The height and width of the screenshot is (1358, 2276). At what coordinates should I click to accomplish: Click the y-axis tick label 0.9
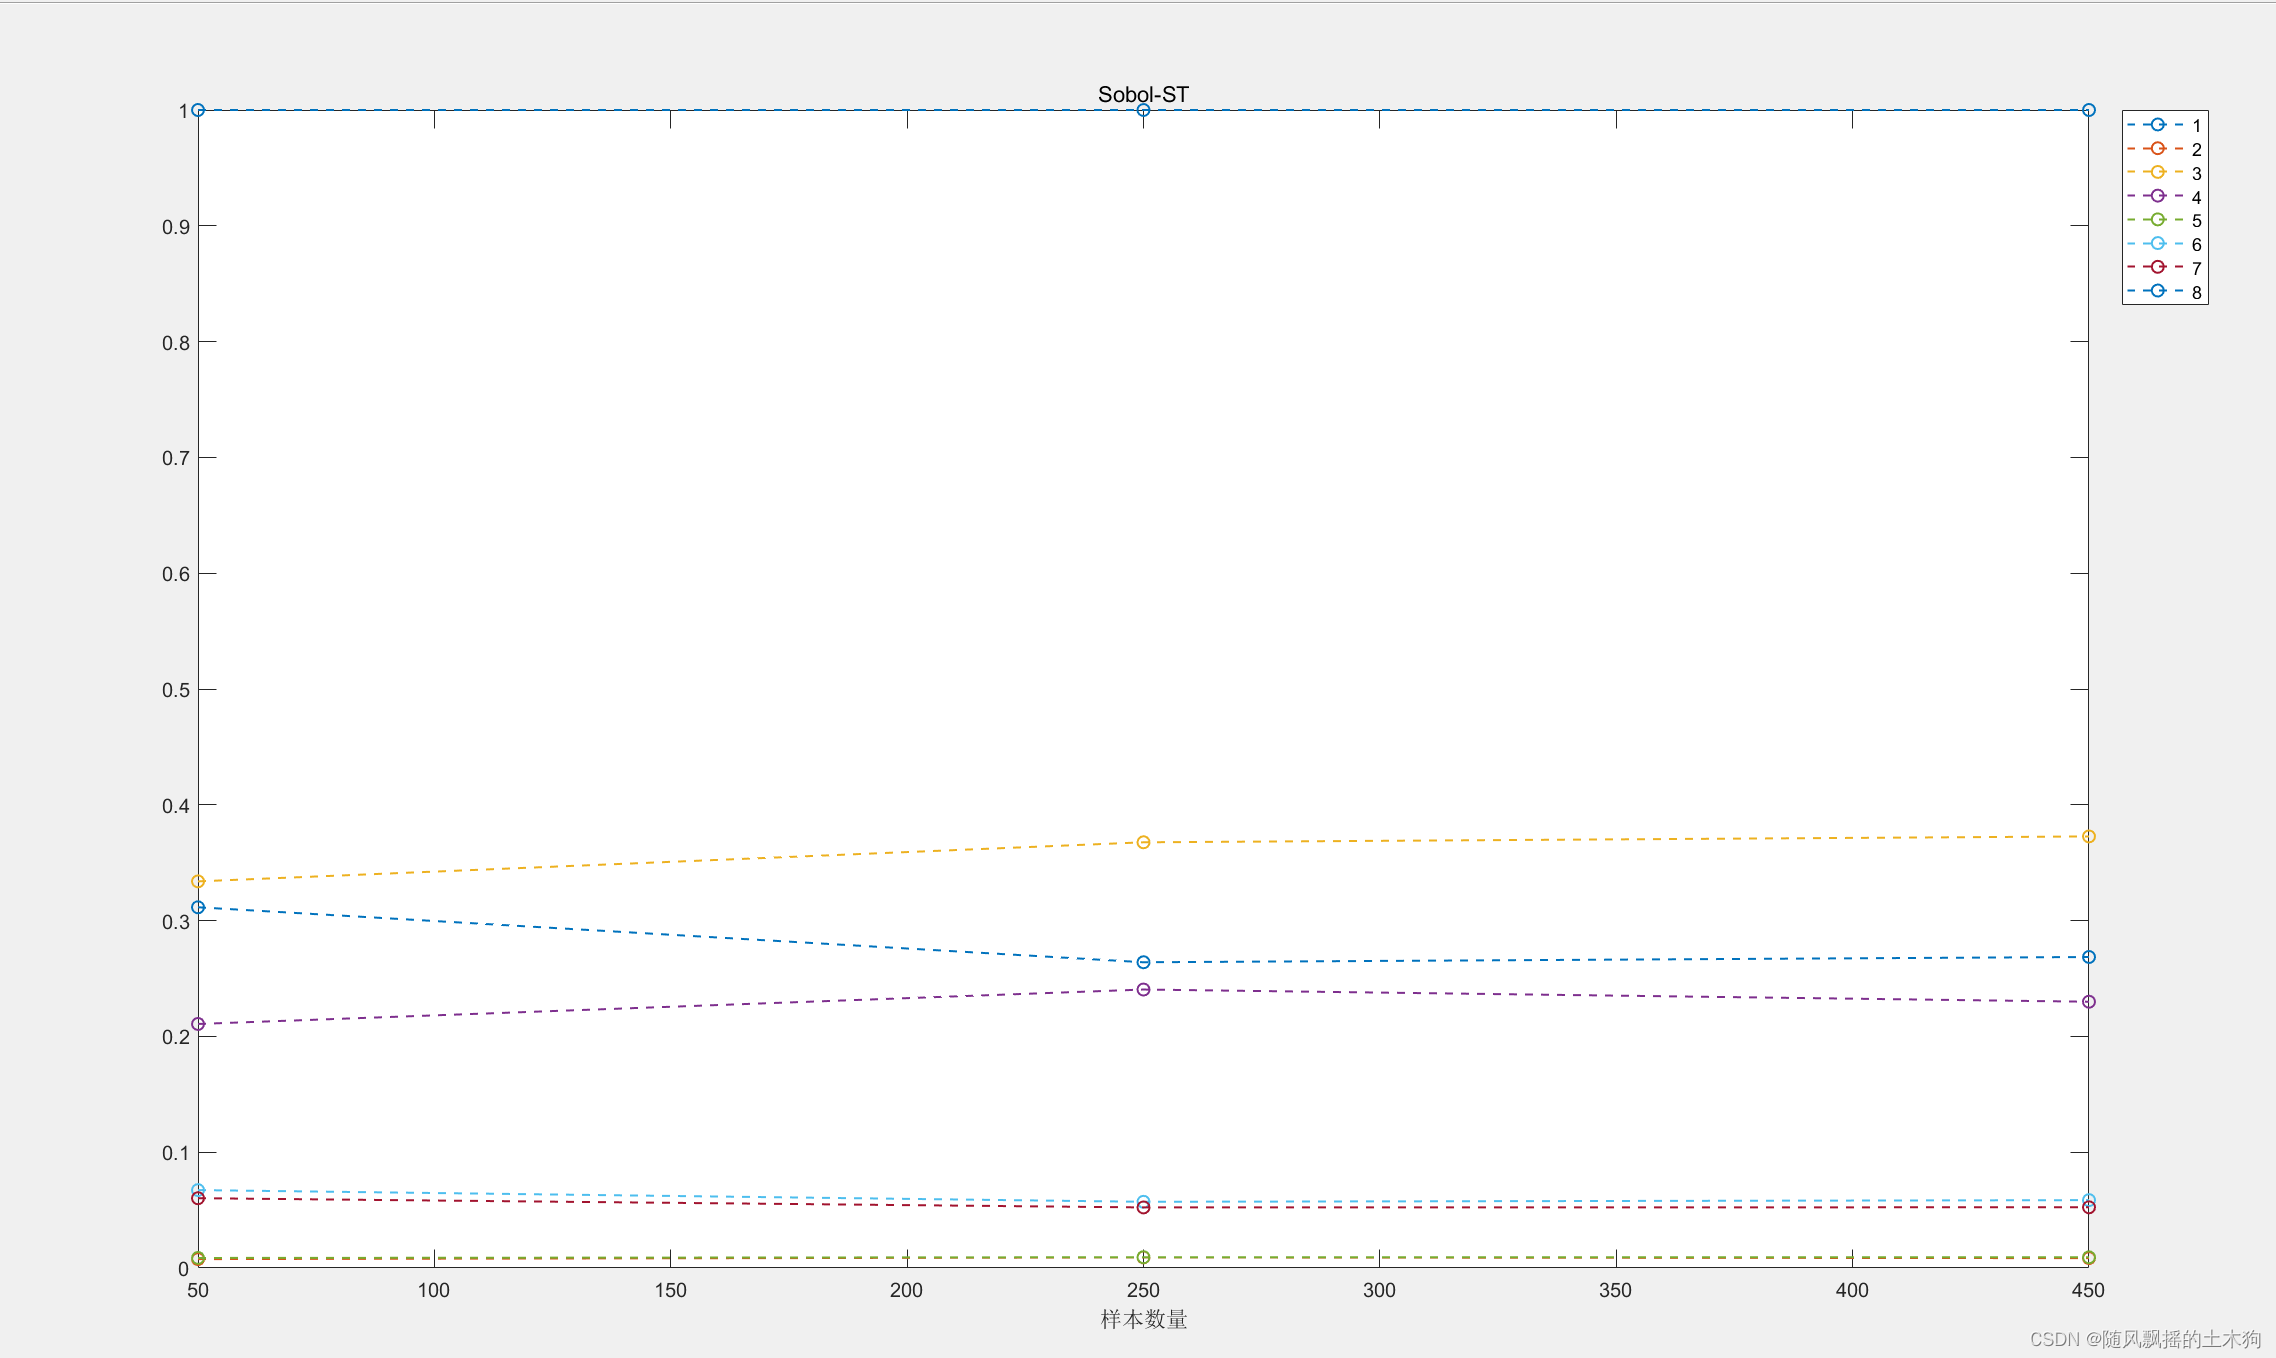point(176,227)
